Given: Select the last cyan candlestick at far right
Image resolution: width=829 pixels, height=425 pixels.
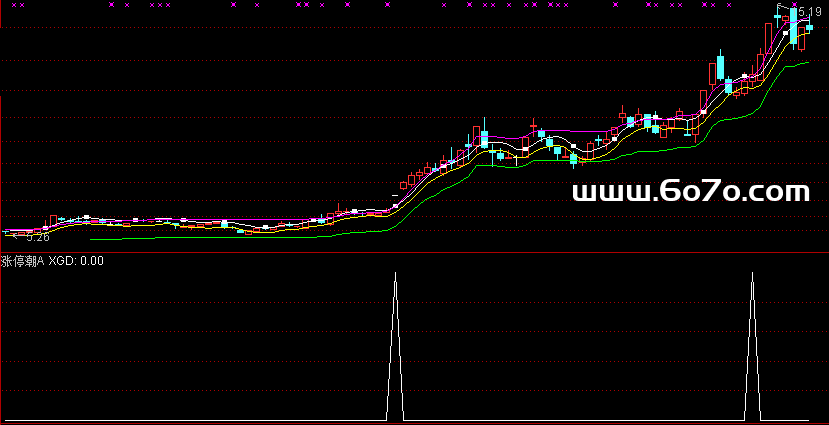Looking at the screenshot, I should [809, 29].
